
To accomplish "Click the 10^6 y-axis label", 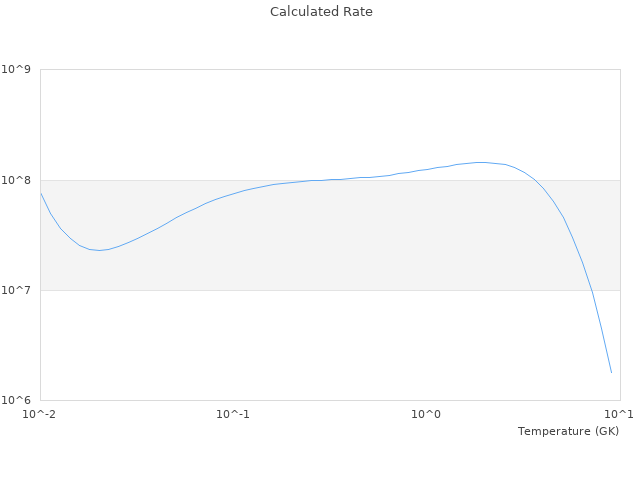I will [x=17, y=401].
